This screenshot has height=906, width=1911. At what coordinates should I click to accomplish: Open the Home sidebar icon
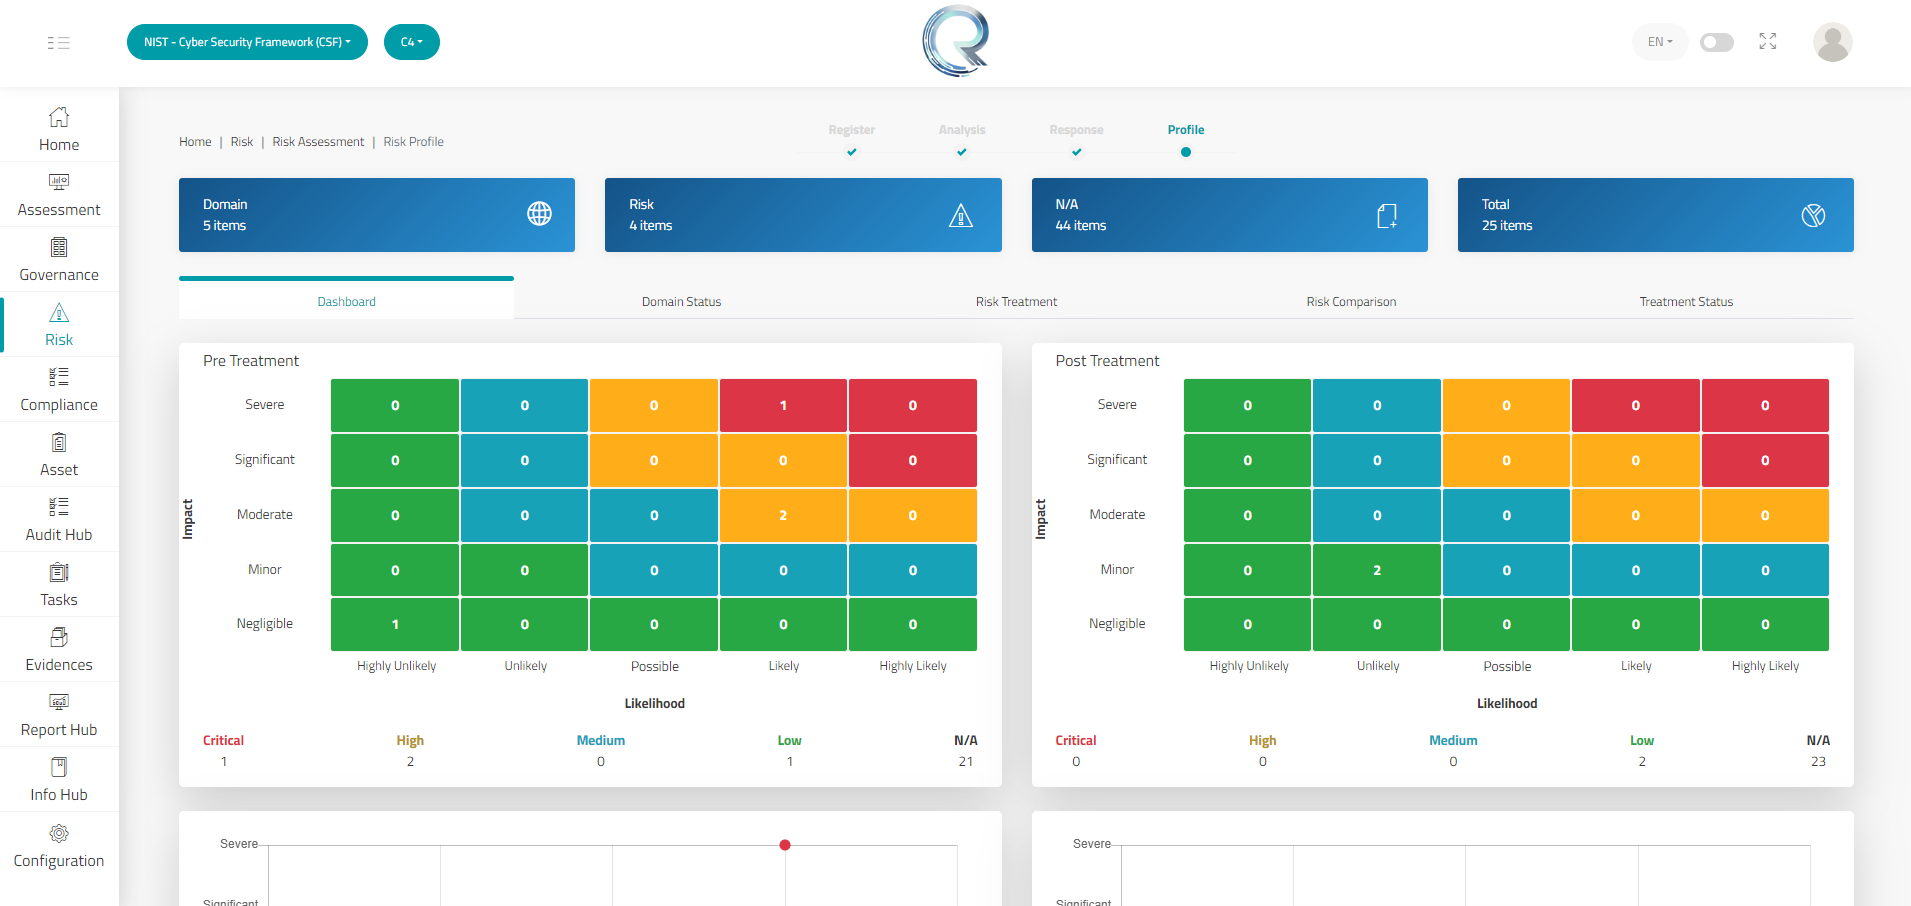[x=59, y=117]
